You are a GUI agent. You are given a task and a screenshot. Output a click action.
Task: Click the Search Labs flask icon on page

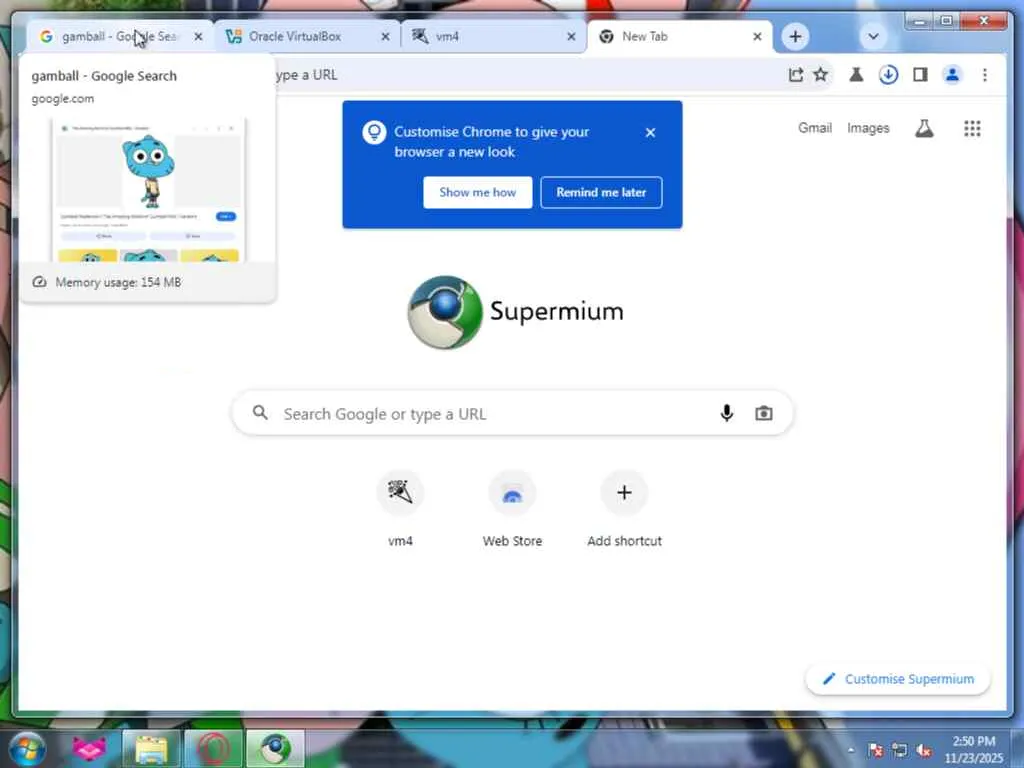tap(923, 128)
